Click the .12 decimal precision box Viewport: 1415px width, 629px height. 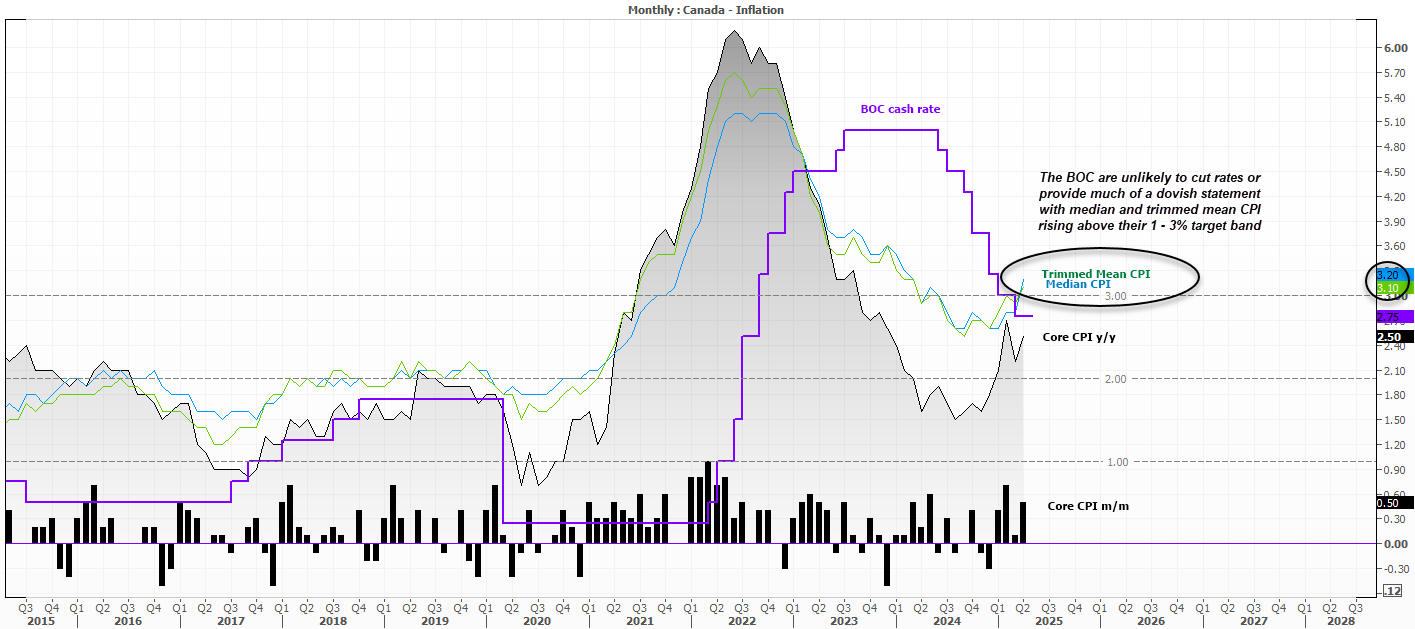(1390, 590)
